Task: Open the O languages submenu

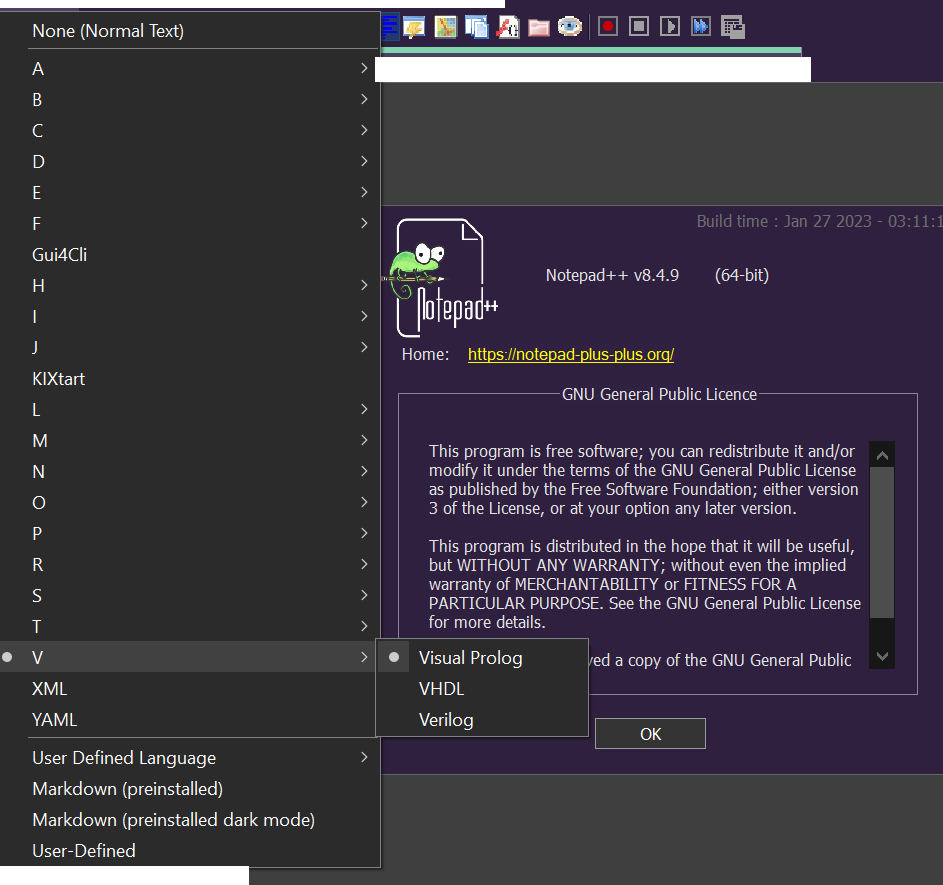Action: (190, 503)
